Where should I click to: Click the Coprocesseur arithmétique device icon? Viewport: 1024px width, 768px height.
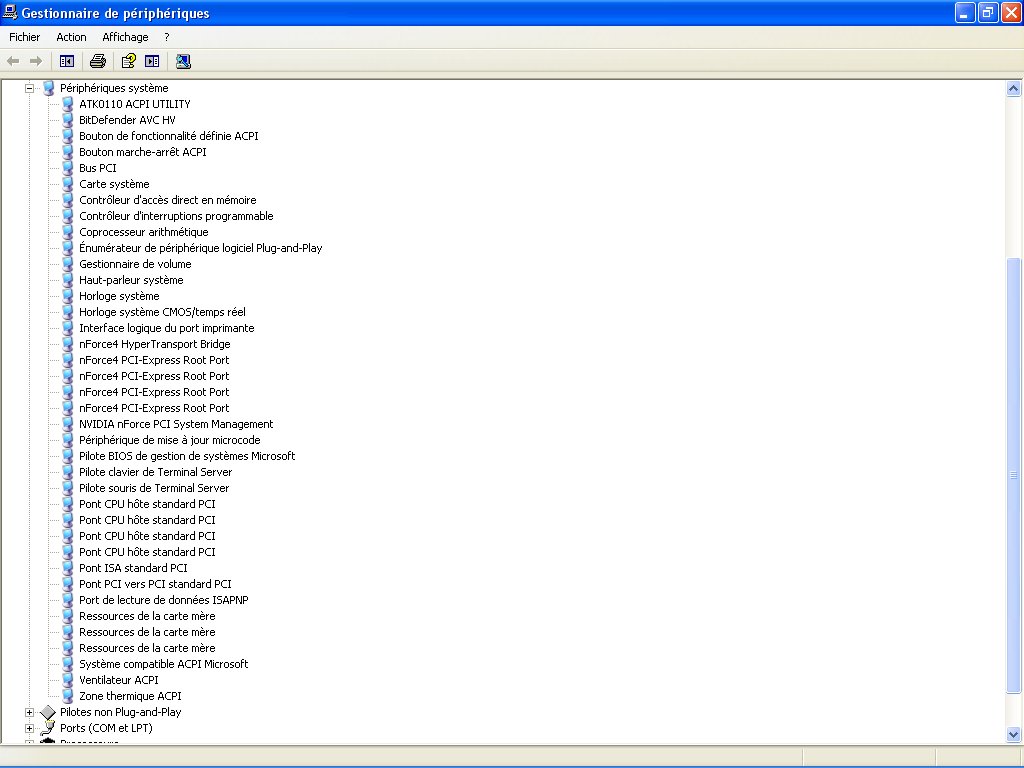tap(67, 232)
